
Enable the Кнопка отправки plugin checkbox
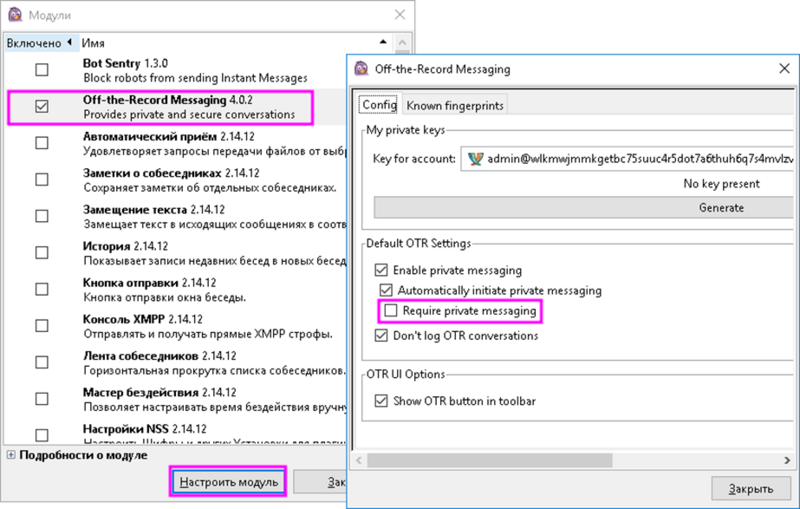[x=42, y=289]
